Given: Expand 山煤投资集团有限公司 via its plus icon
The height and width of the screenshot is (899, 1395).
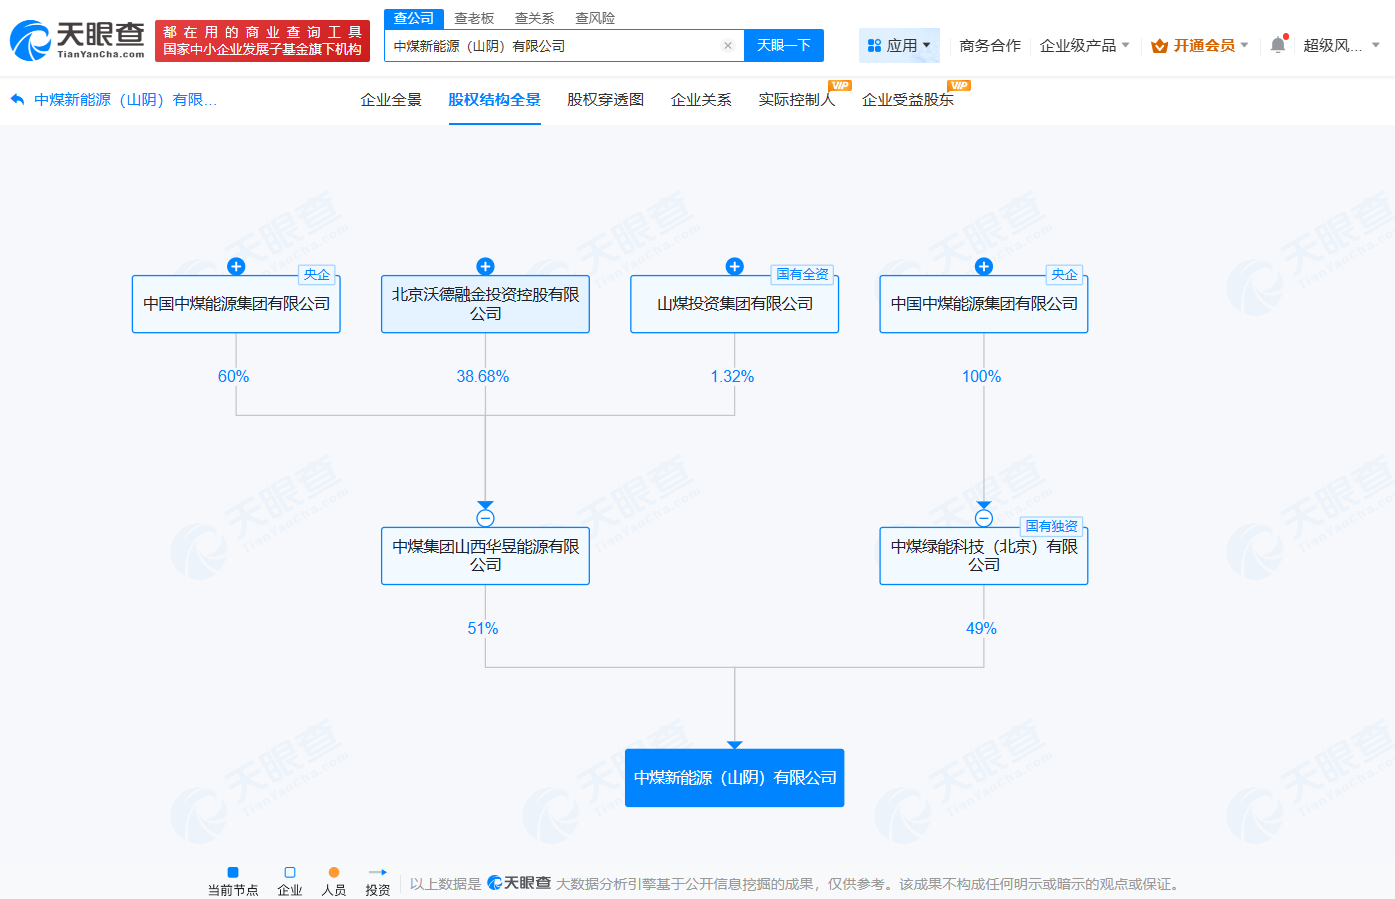Looking at the screenshot, I should pyautogui.click(x=734, y=266).
